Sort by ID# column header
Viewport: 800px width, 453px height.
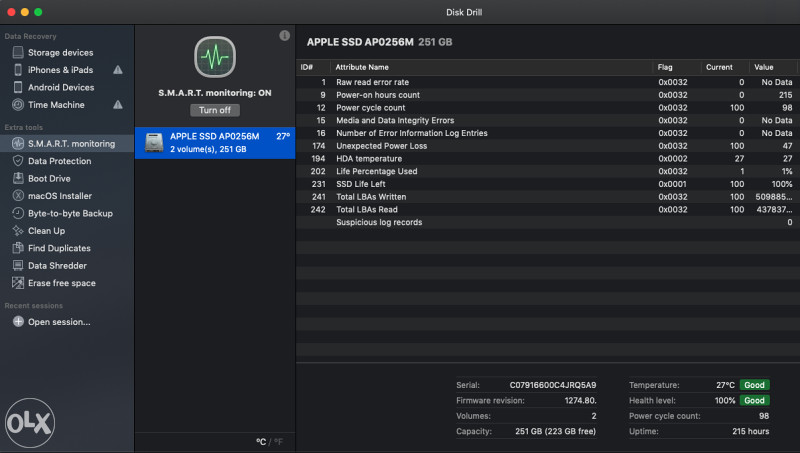tap(307, 67)
